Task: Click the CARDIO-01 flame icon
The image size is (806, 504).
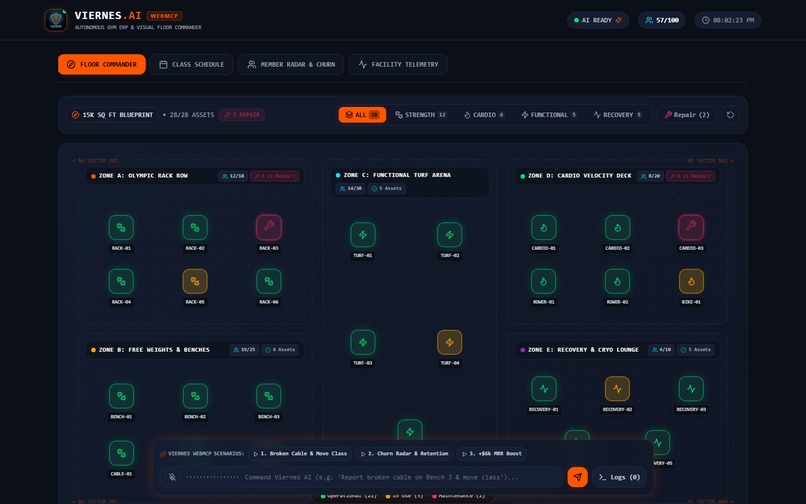Action: point(544,227)
